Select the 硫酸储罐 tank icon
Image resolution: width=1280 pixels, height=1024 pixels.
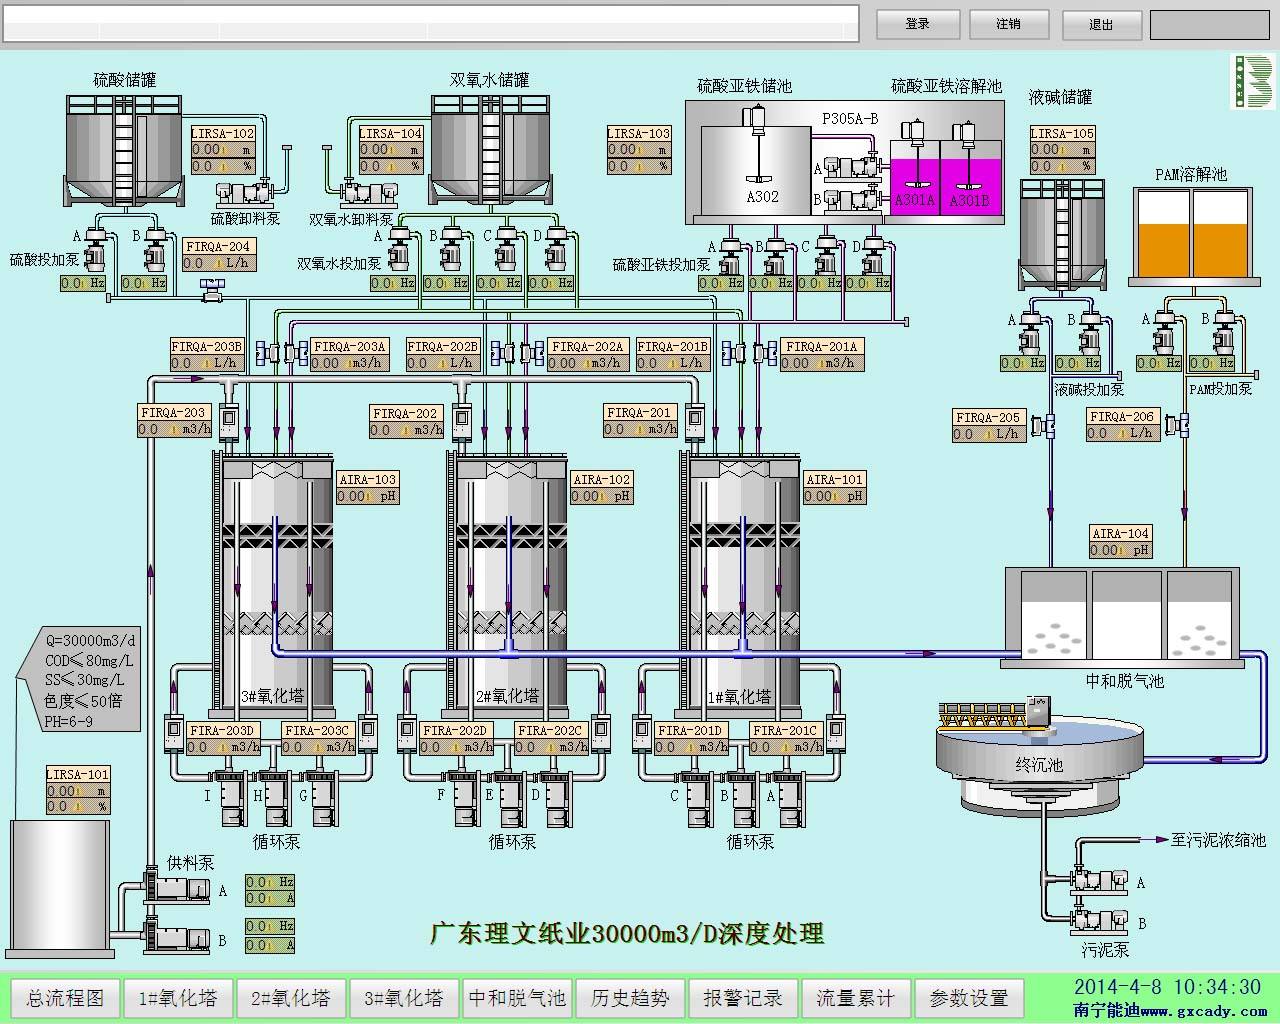pyautogui.click(x=125, y=152)
